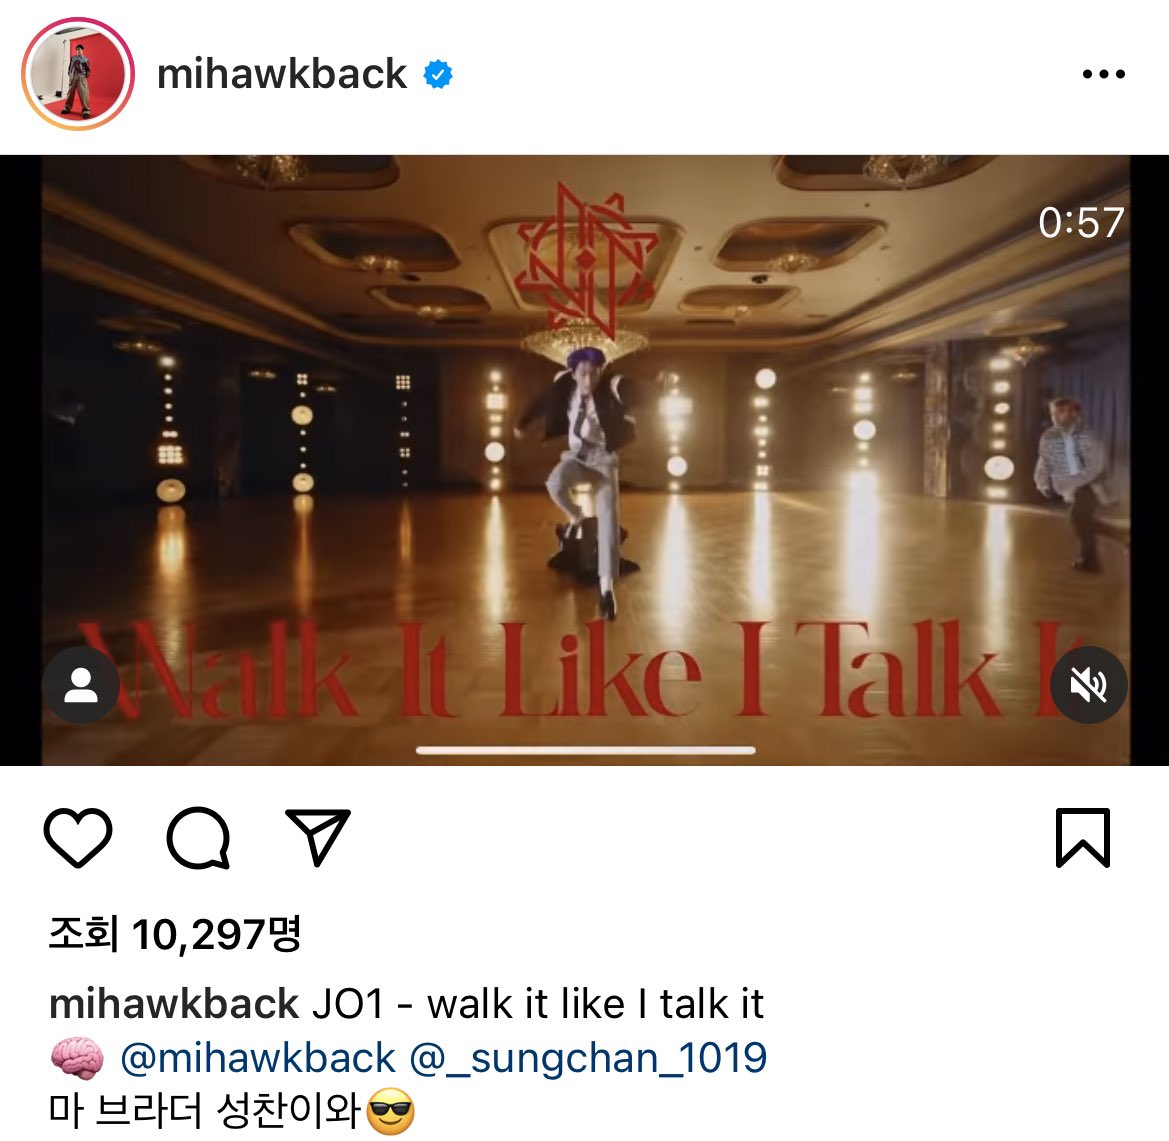Open comments with speech bubble icon

click(198, 837)
